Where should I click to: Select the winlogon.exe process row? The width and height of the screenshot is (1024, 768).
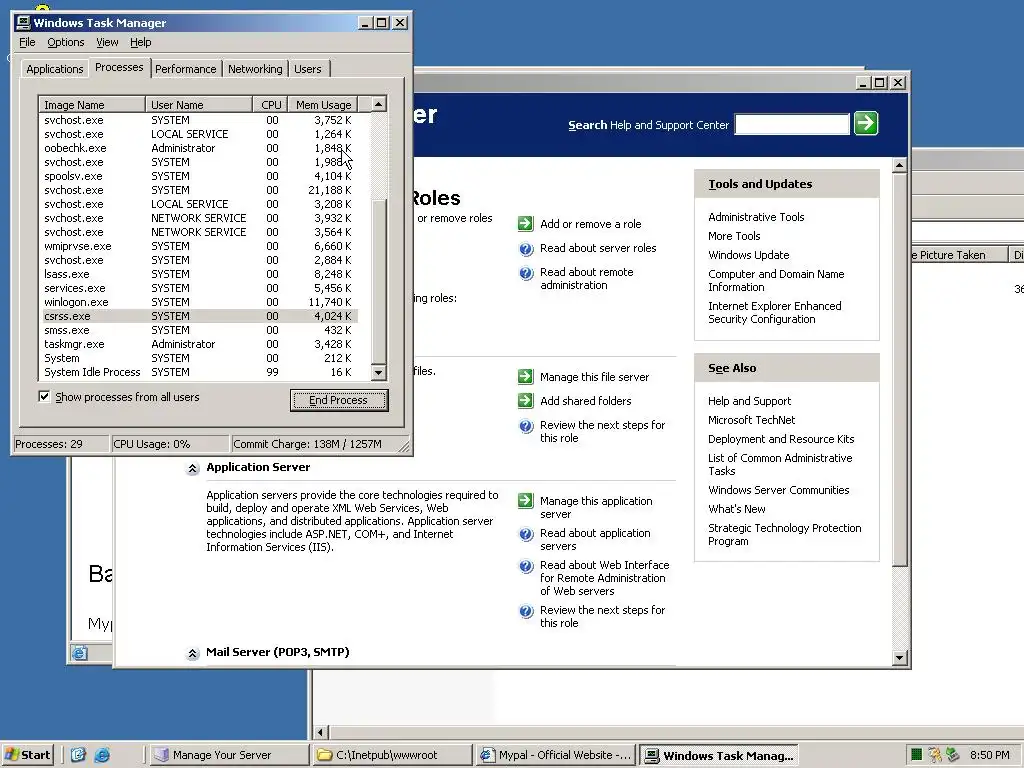tap(199, 302)
